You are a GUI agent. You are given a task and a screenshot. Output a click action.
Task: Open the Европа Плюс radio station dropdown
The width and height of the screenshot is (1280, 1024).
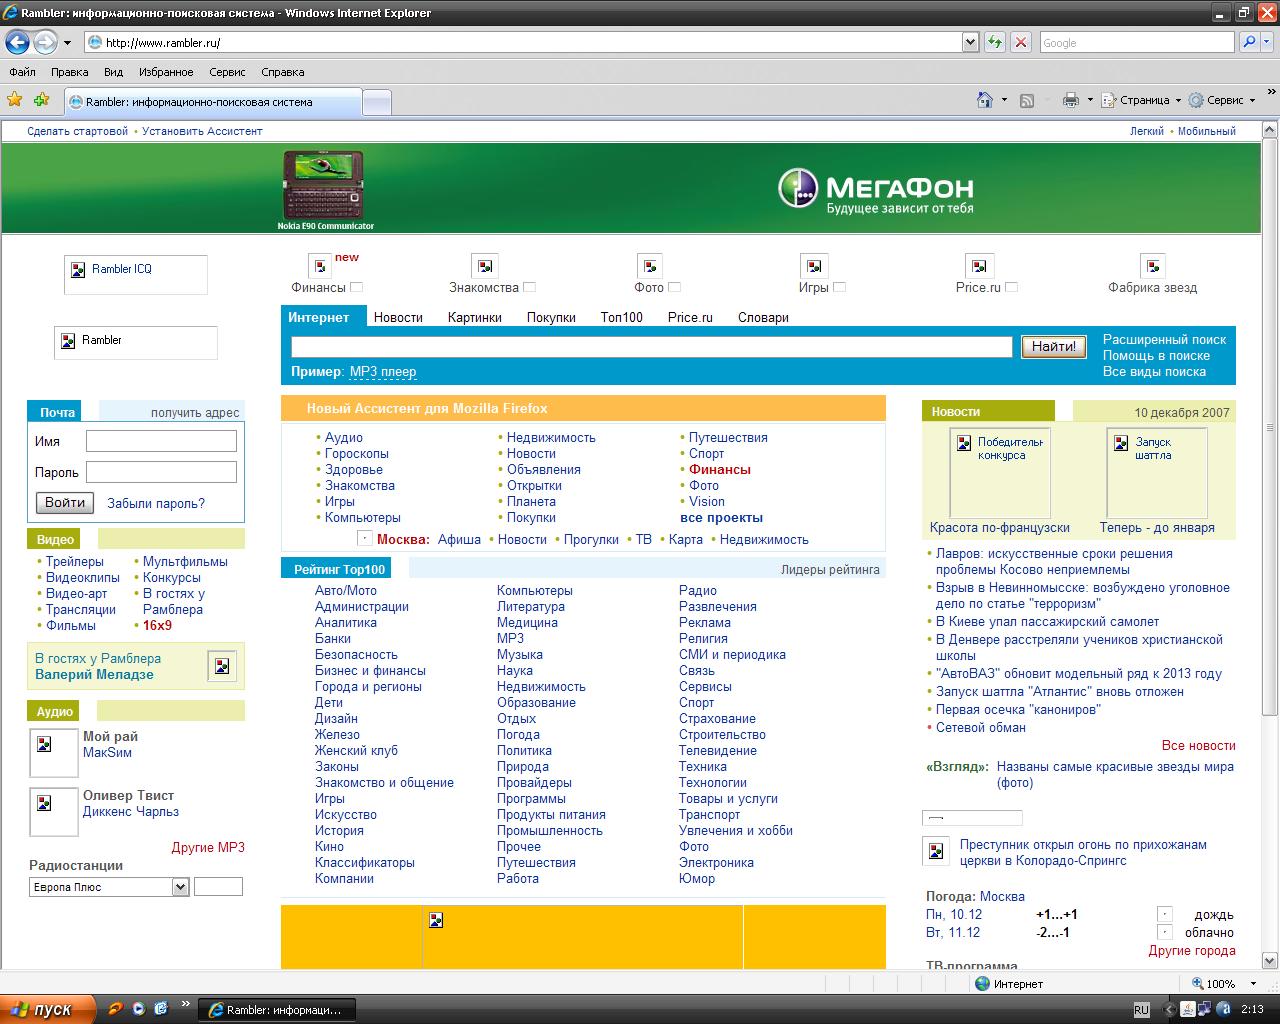click(x=180, y=887)
